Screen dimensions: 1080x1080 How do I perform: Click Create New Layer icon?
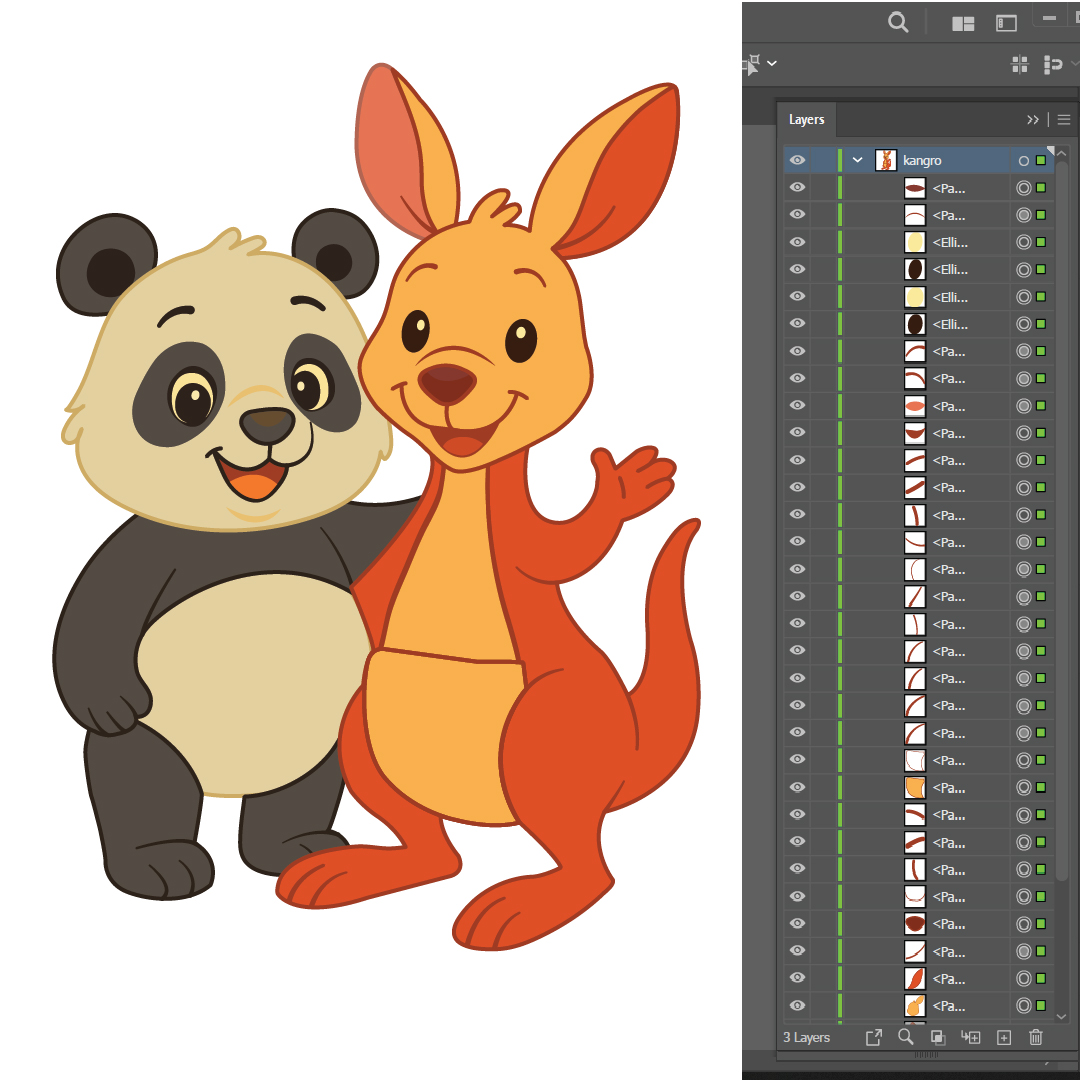(x=1004, y=1037)
